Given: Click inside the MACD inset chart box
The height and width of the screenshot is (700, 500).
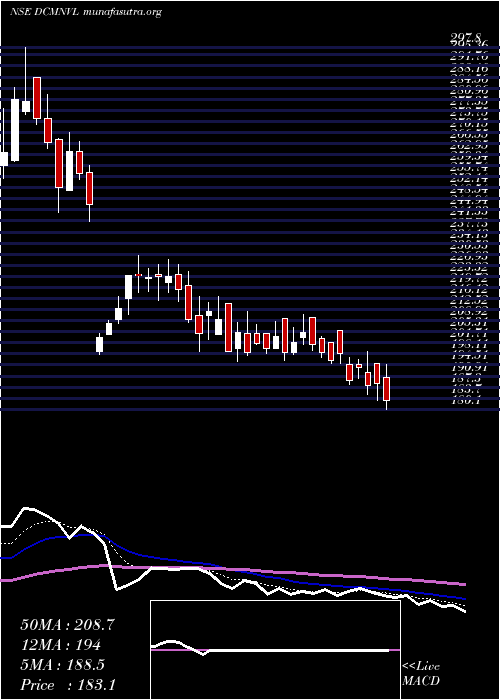Looking at the screenshot, I should click(x=275, y=650).
